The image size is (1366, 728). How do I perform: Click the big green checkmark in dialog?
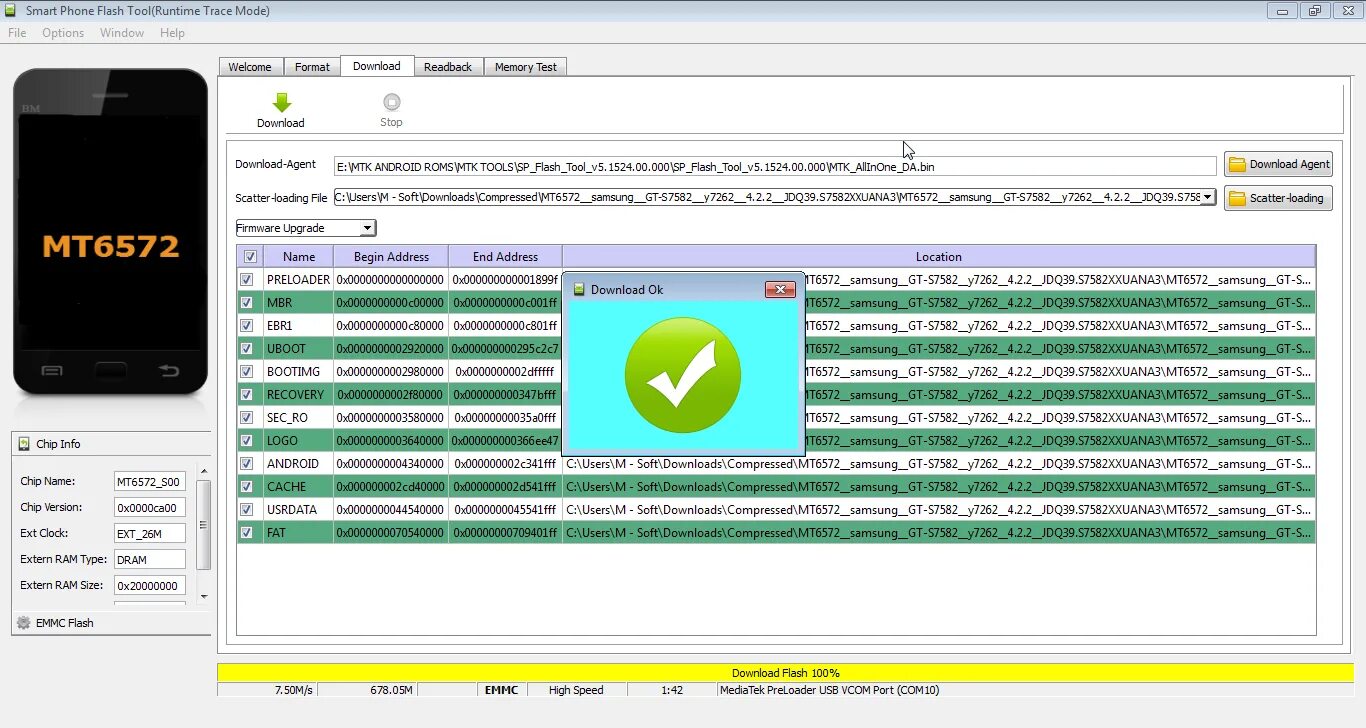[x=683, y=376]
